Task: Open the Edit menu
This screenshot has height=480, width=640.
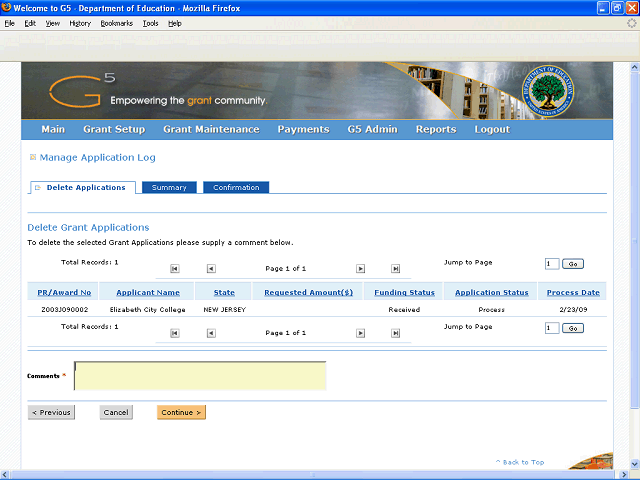Action: coord(30,23)
